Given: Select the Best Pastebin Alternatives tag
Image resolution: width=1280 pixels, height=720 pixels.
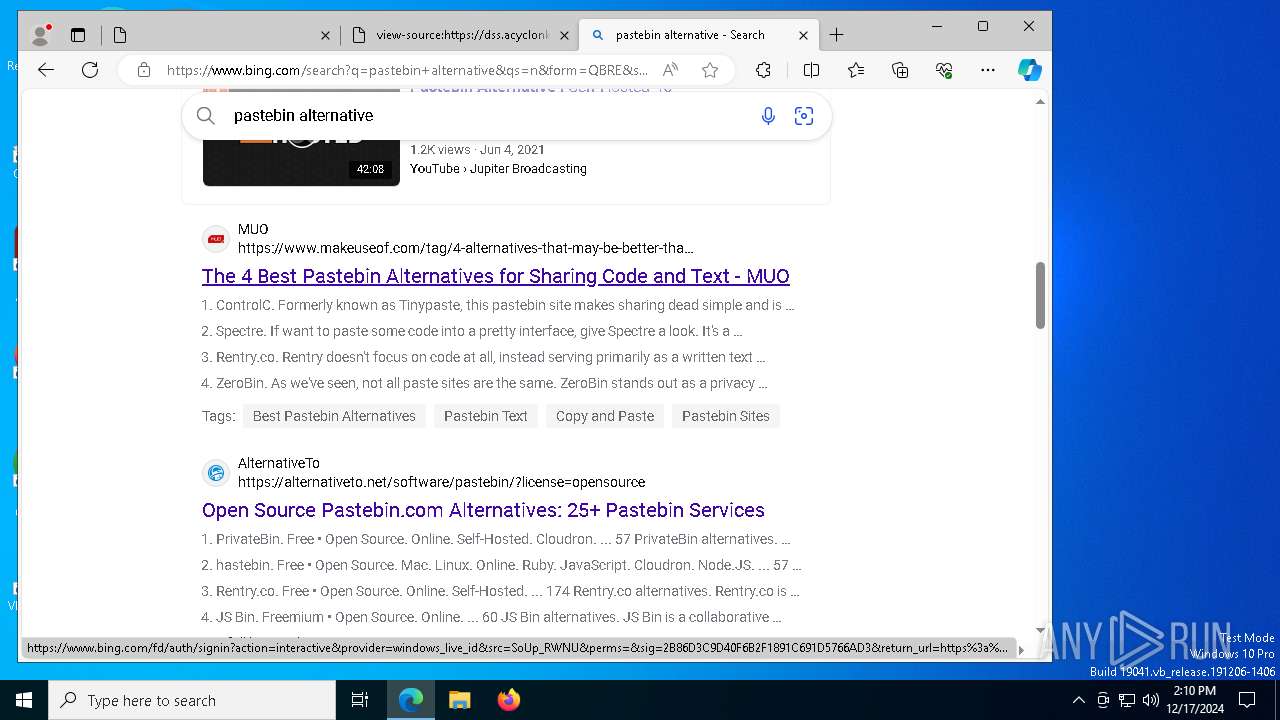Looking at the screenshot, I should pyautogui.click(x=334, y=416).
